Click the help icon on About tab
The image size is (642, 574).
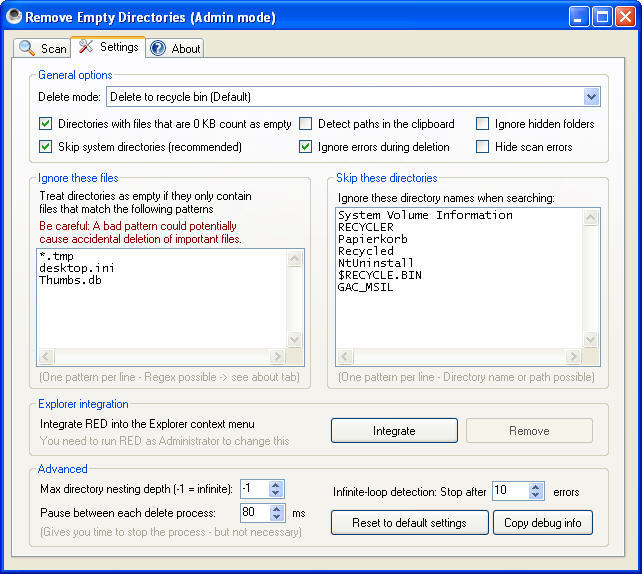click(x=158, y=48)
